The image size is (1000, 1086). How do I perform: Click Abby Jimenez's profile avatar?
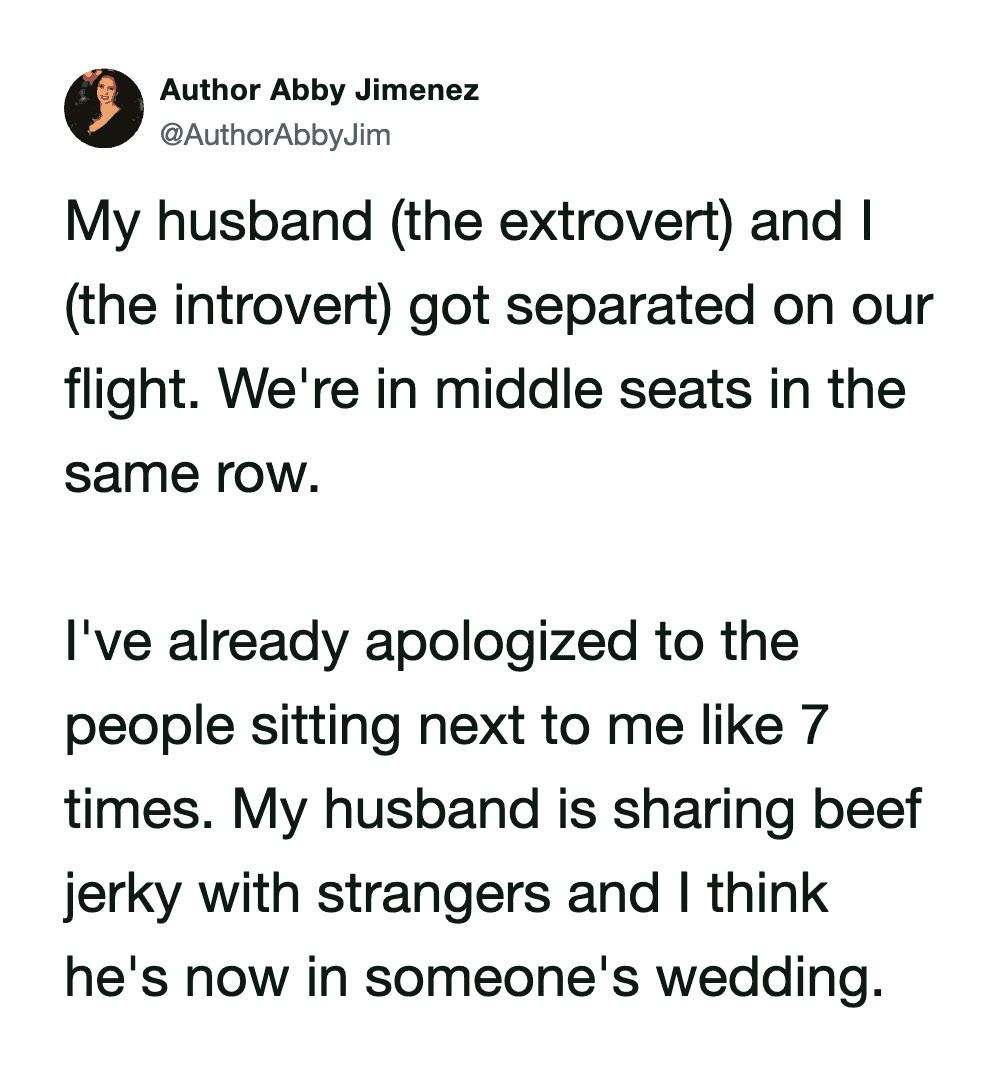(x=103, y=108)
